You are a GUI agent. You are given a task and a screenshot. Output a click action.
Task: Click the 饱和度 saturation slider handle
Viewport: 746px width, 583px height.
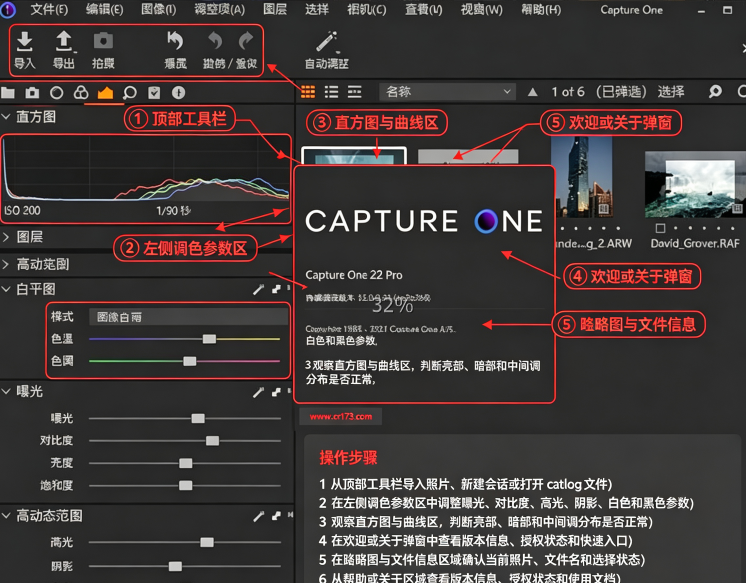click(x=186, y=485)
